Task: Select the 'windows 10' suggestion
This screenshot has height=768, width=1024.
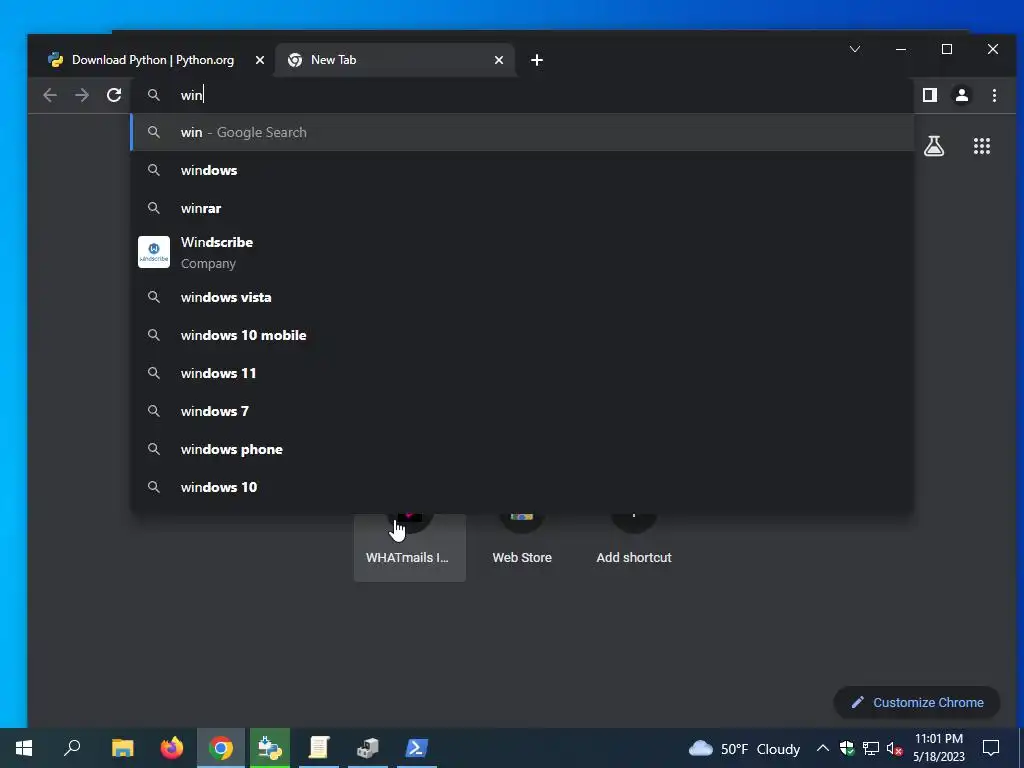Action: [522, 487]
